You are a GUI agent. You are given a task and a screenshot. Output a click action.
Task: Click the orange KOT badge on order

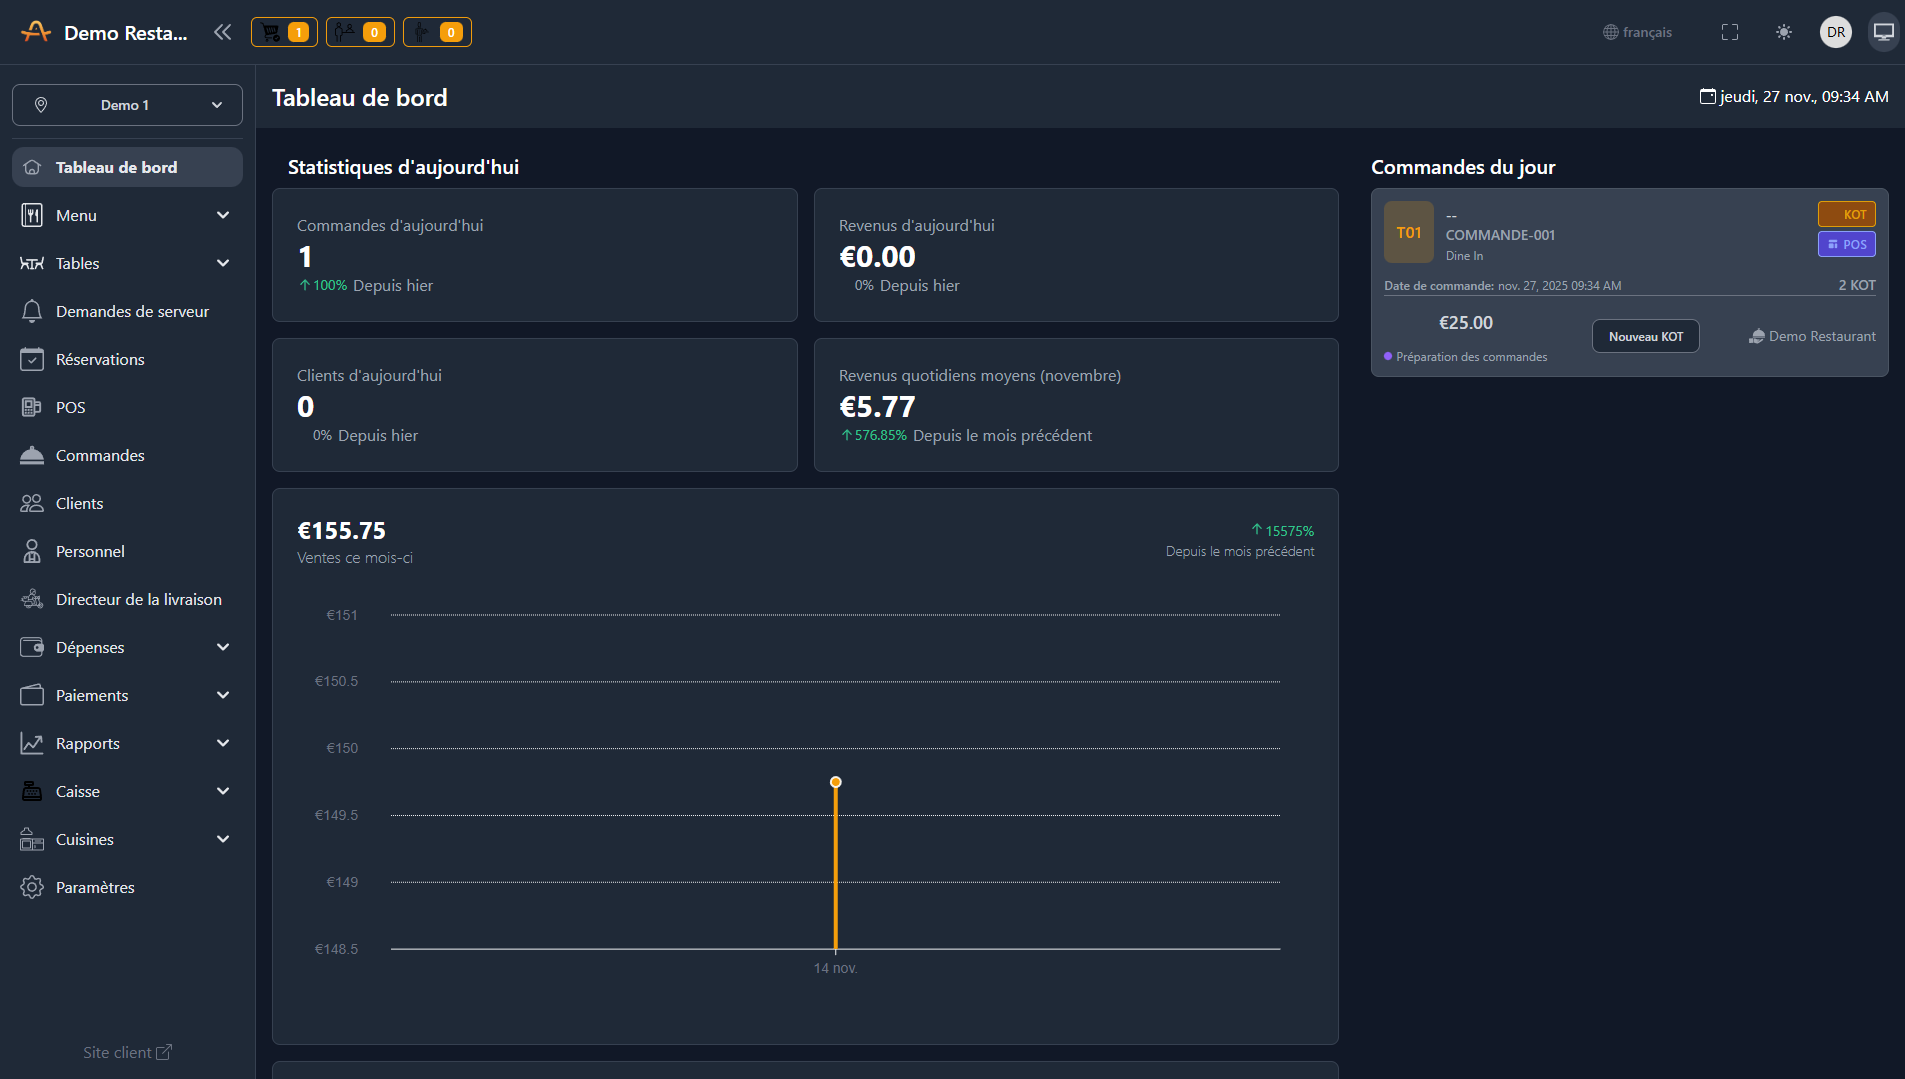(1846, 214)
